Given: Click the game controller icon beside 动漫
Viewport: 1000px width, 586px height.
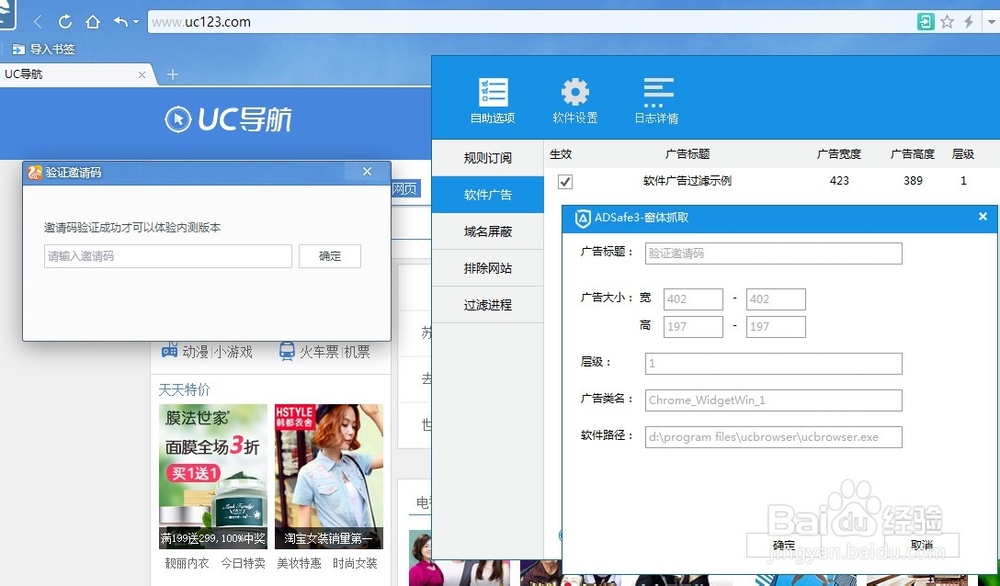Looking at the screenshot, I should point(169,351).
